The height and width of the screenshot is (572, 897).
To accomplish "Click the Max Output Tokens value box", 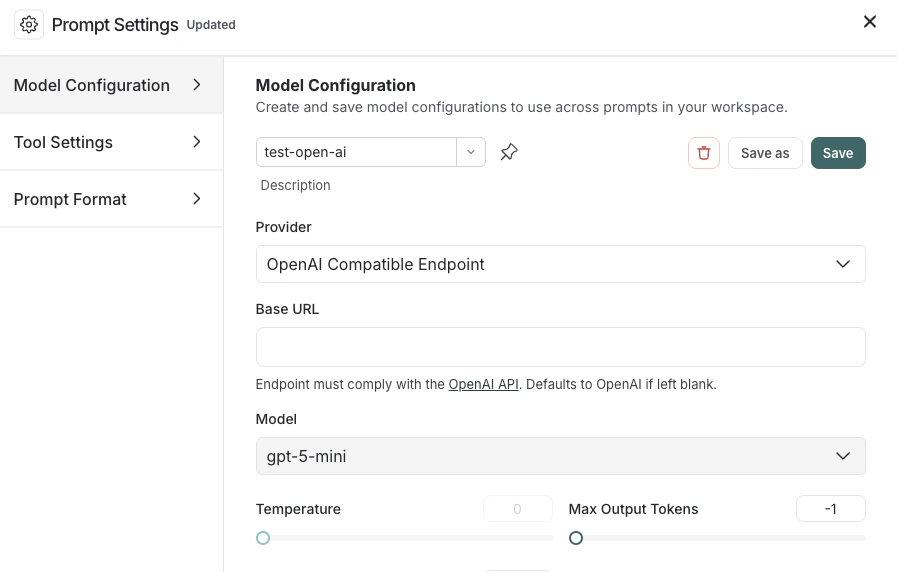I will coord(830,509).
